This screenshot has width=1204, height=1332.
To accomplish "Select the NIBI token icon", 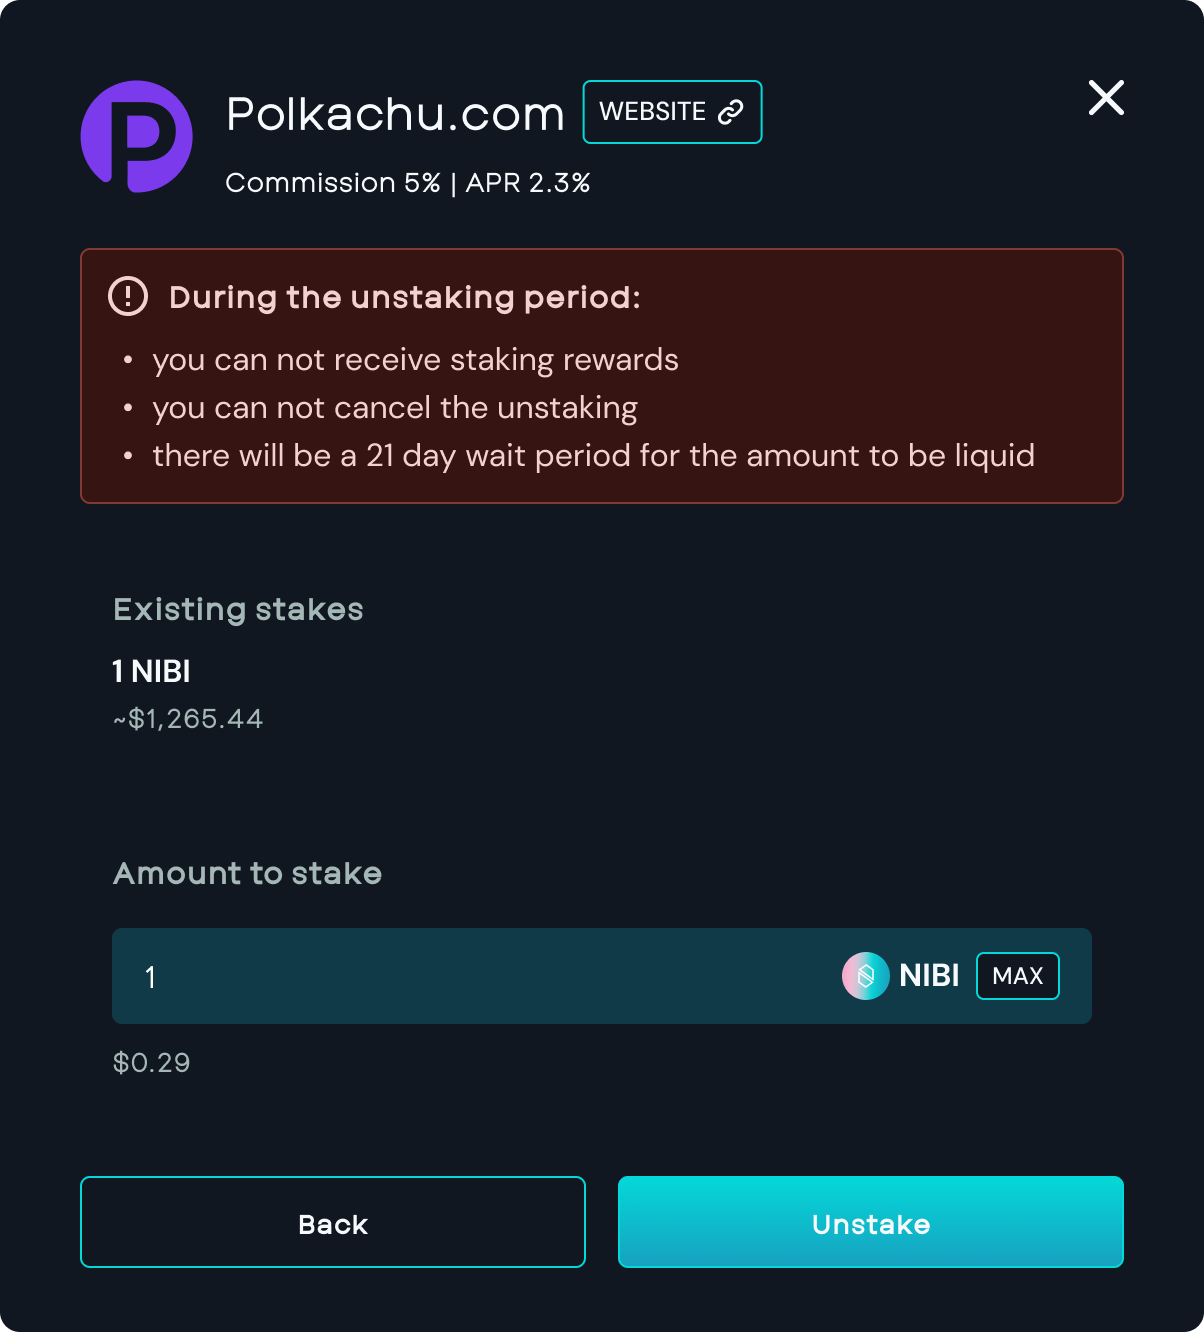I will tap(864, 975).
